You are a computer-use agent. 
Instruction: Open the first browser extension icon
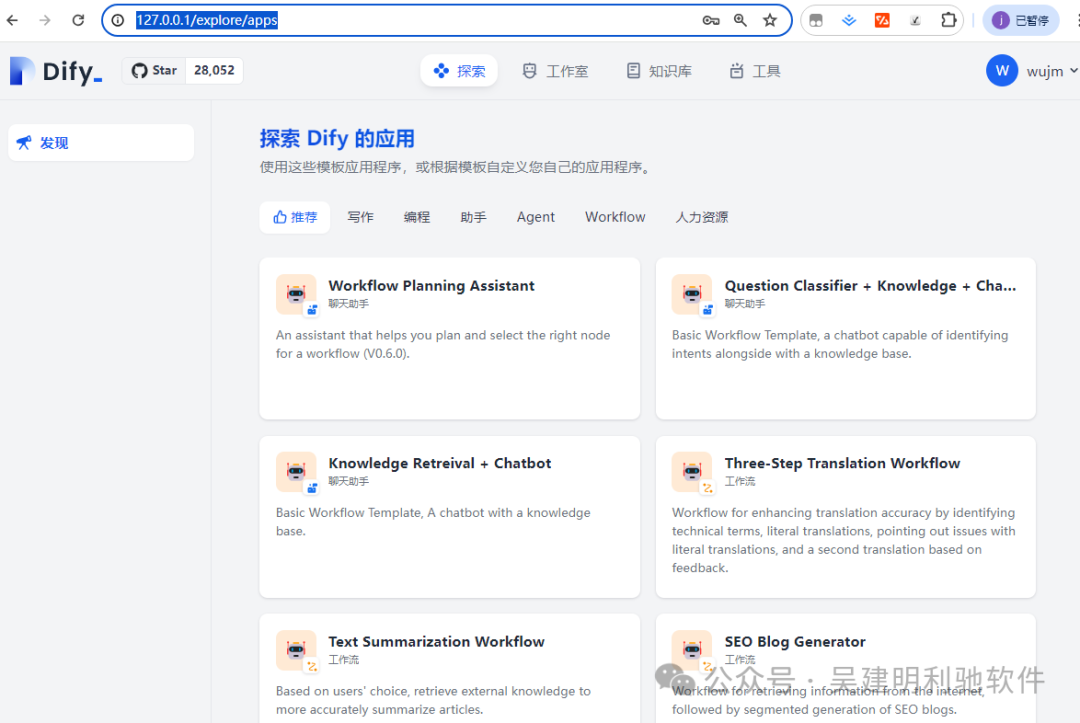[816, 20]
